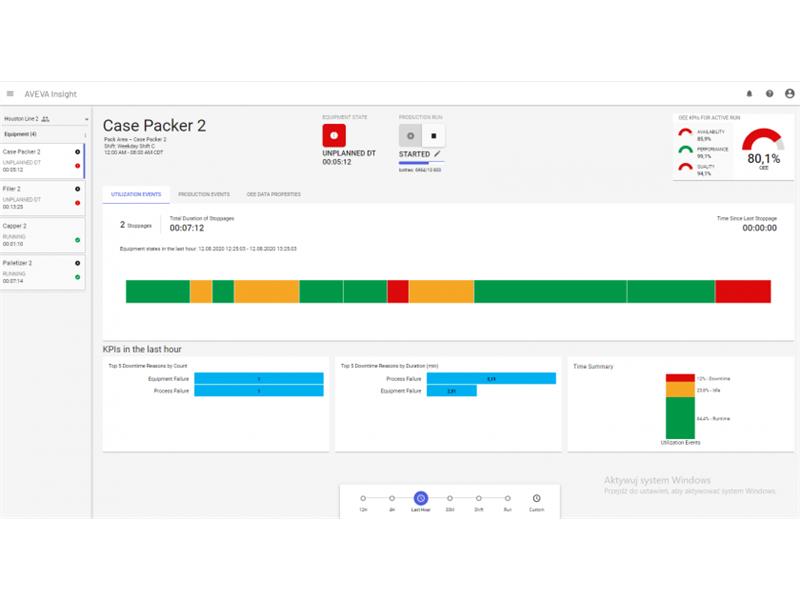This screenshot has width=800, height=600.
Task: Click the green Runtime section of Time Summary bar
Action: [x=680, y=418]
